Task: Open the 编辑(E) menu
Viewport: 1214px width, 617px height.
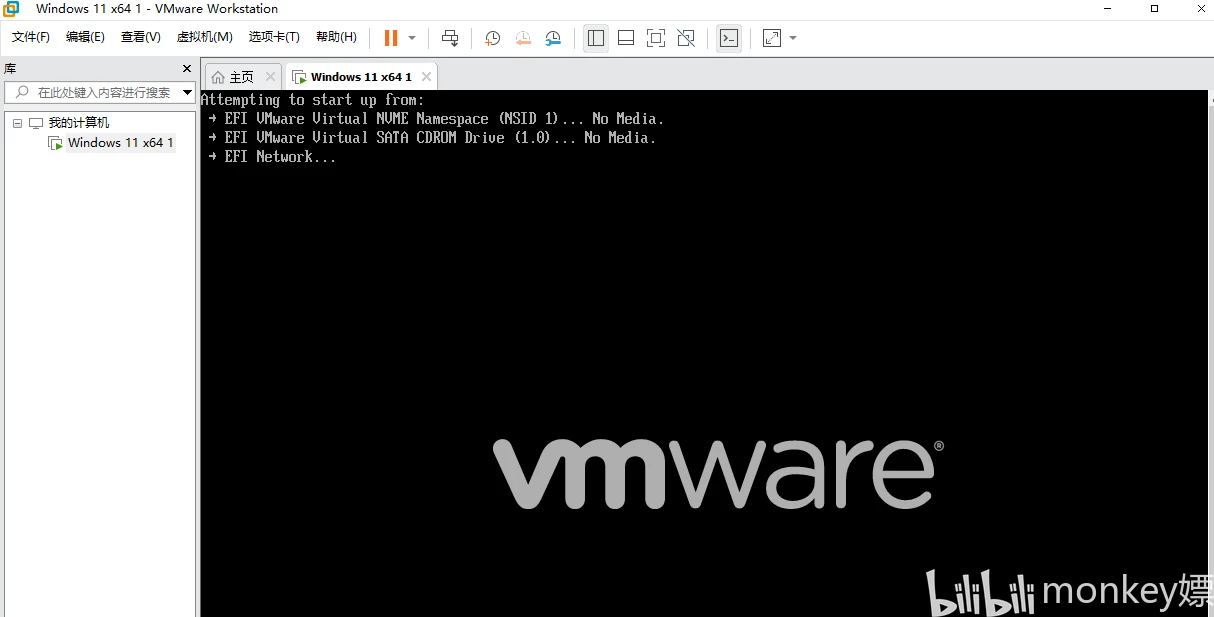Action: point(85,37)
